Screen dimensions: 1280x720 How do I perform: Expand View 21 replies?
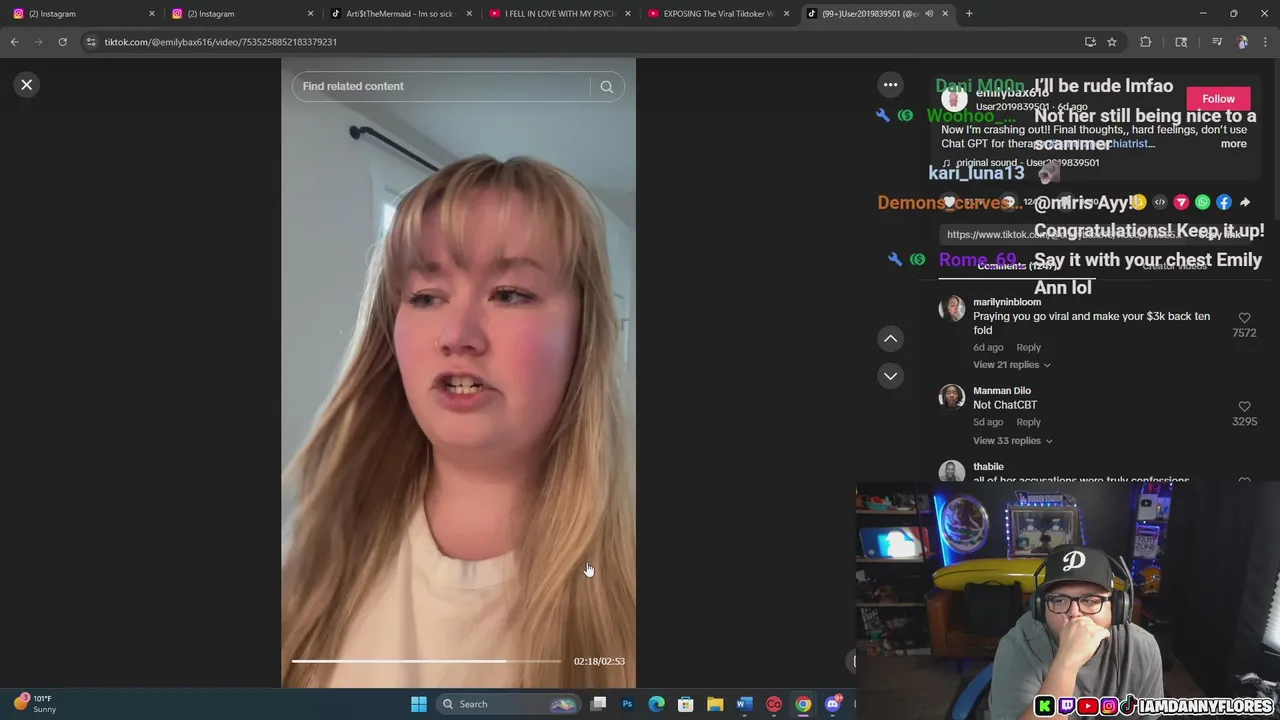click(x=1012, y=365)
